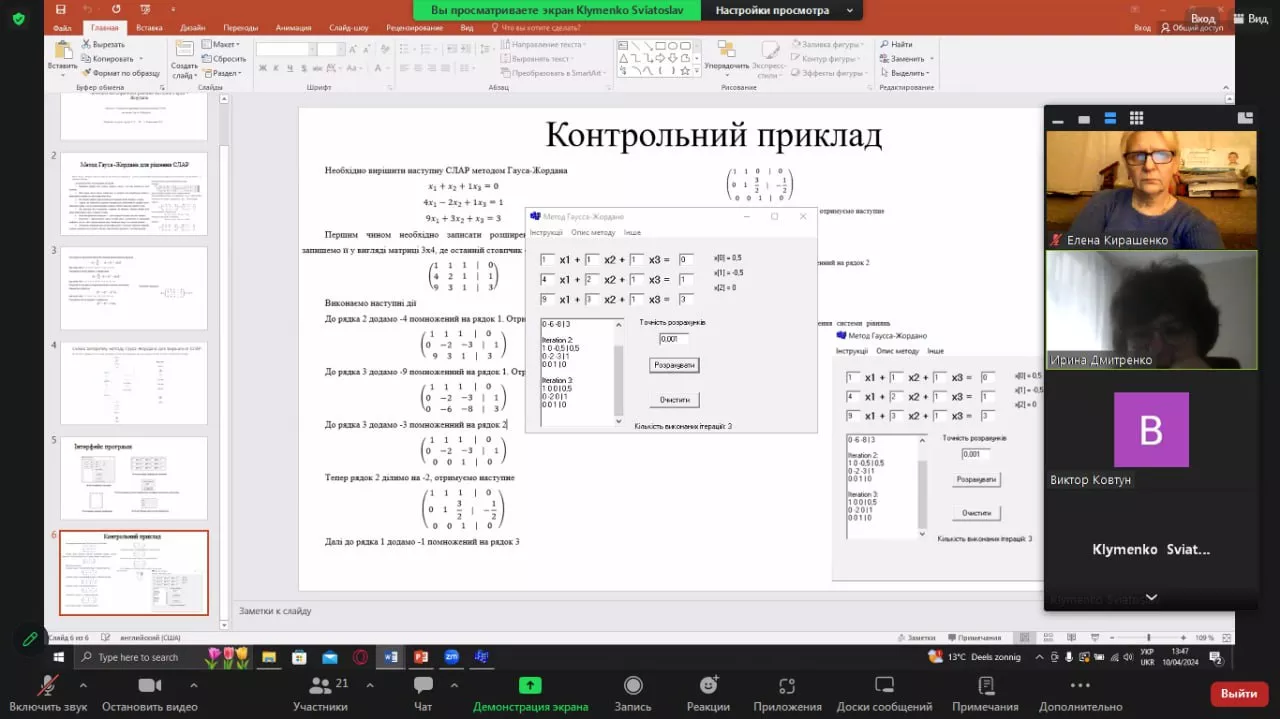This screenshot has width=1280, height=719.
Task: Start recording with the Запись icon
Action: click(632, 685)
